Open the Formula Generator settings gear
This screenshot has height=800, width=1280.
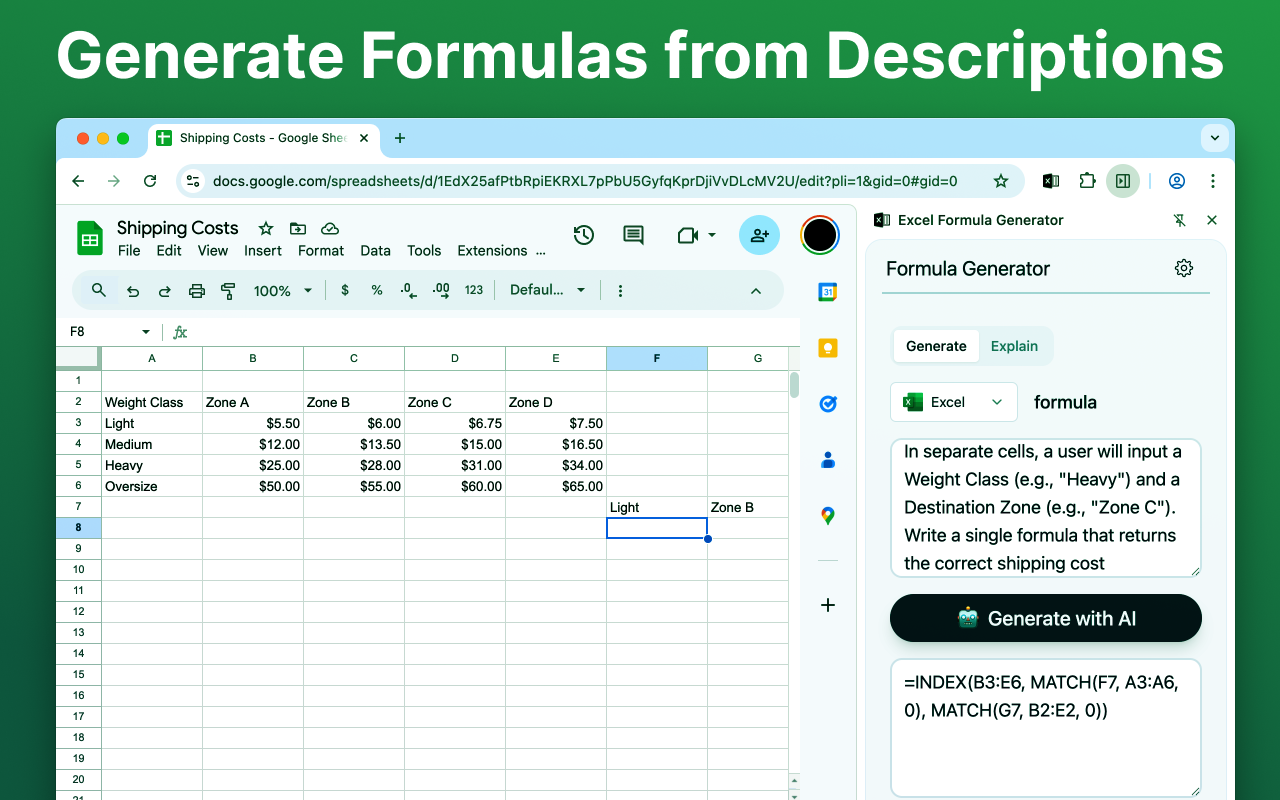[1184, 268]
